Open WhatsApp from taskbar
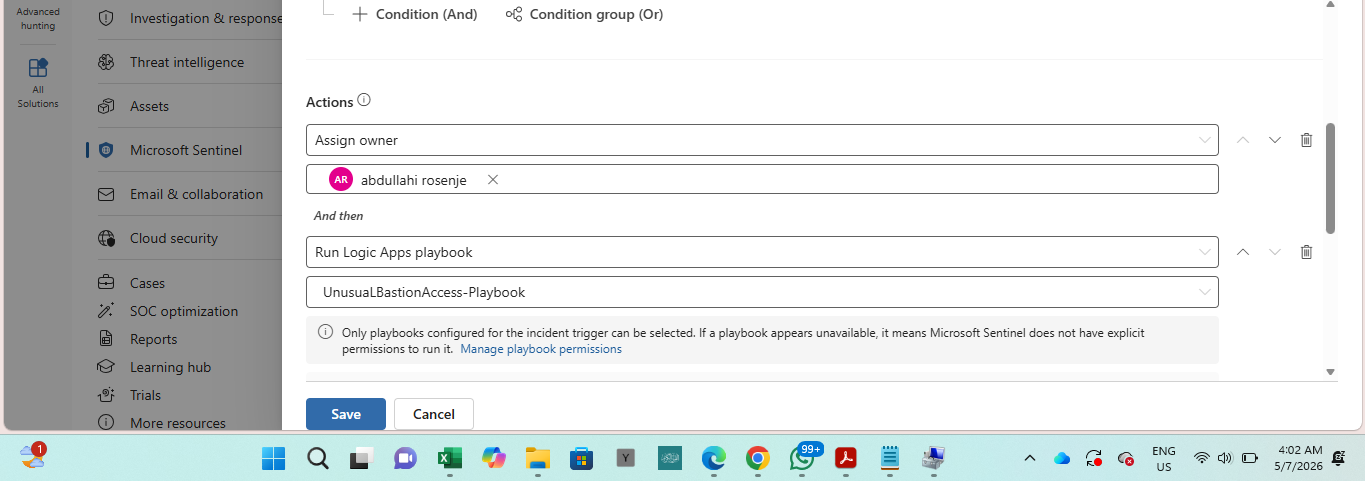The height and width of the screenshot is (481, 1365). click(803, 458)
